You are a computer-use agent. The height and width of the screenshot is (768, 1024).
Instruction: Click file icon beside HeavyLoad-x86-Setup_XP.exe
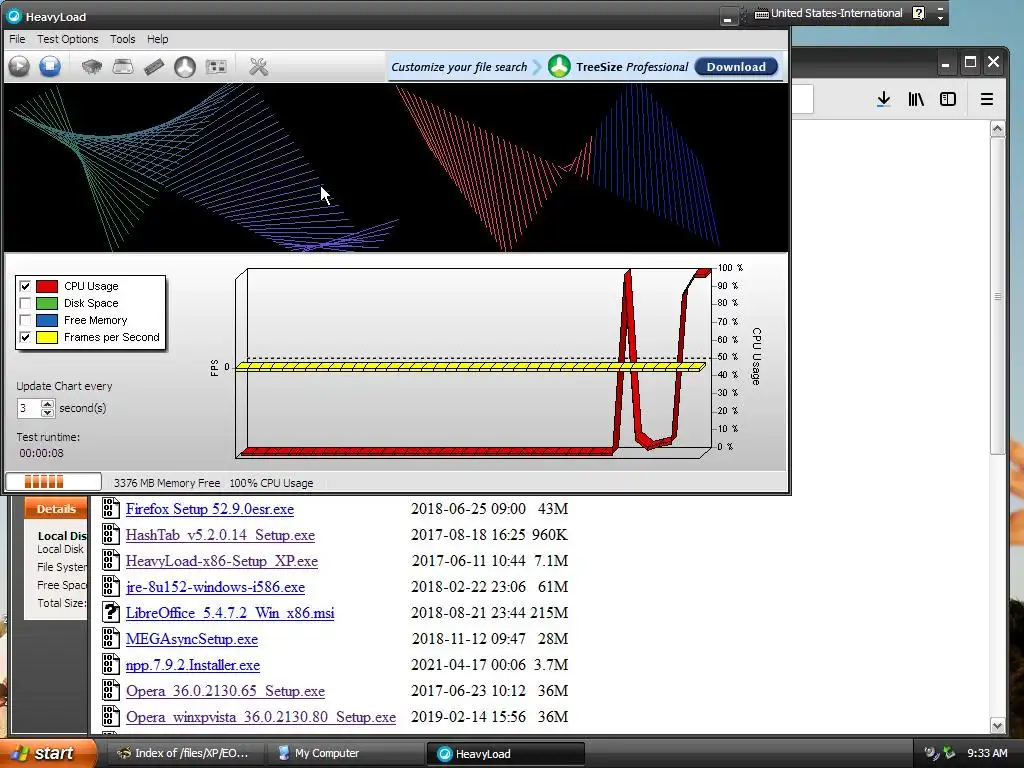tap(111, 560)
